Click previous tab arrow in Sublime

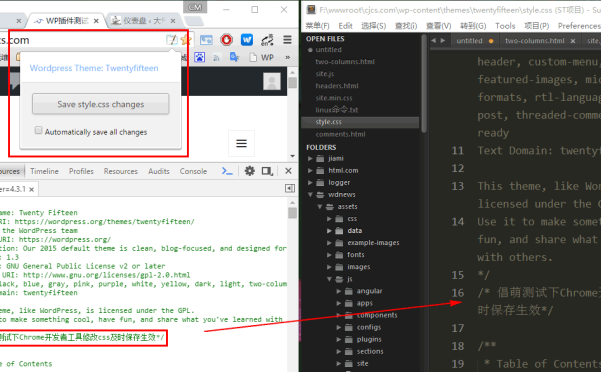pyautogui.click(x=434, y=41)
